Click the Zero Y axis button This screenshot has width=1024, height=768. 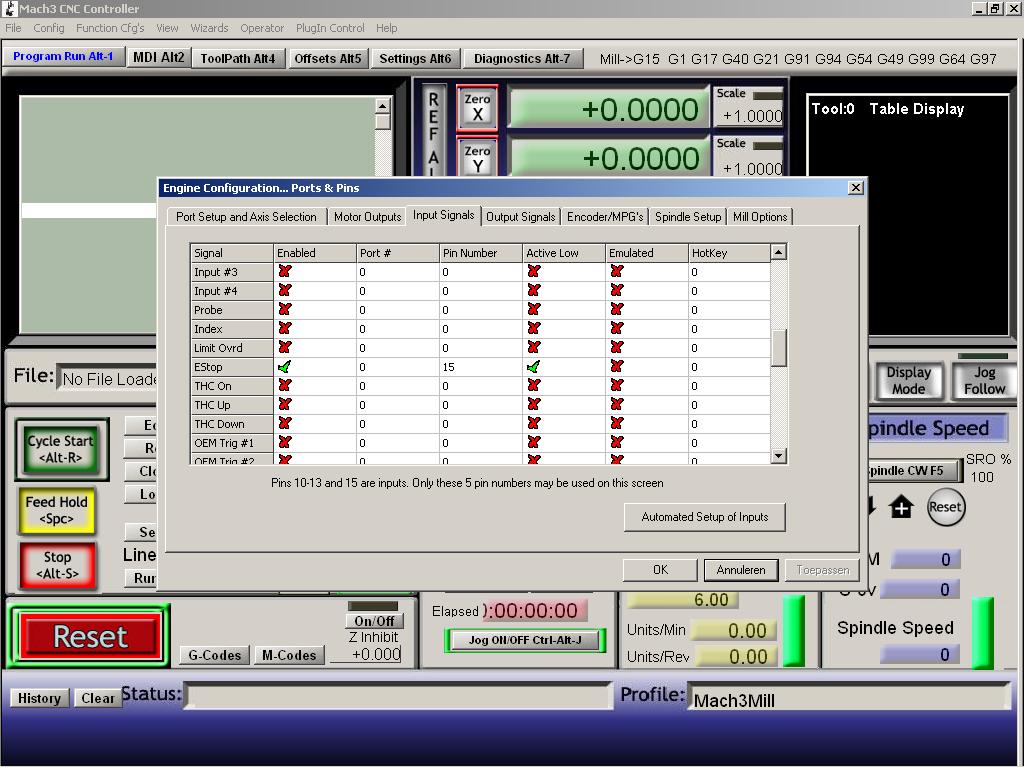pos(477,158)
